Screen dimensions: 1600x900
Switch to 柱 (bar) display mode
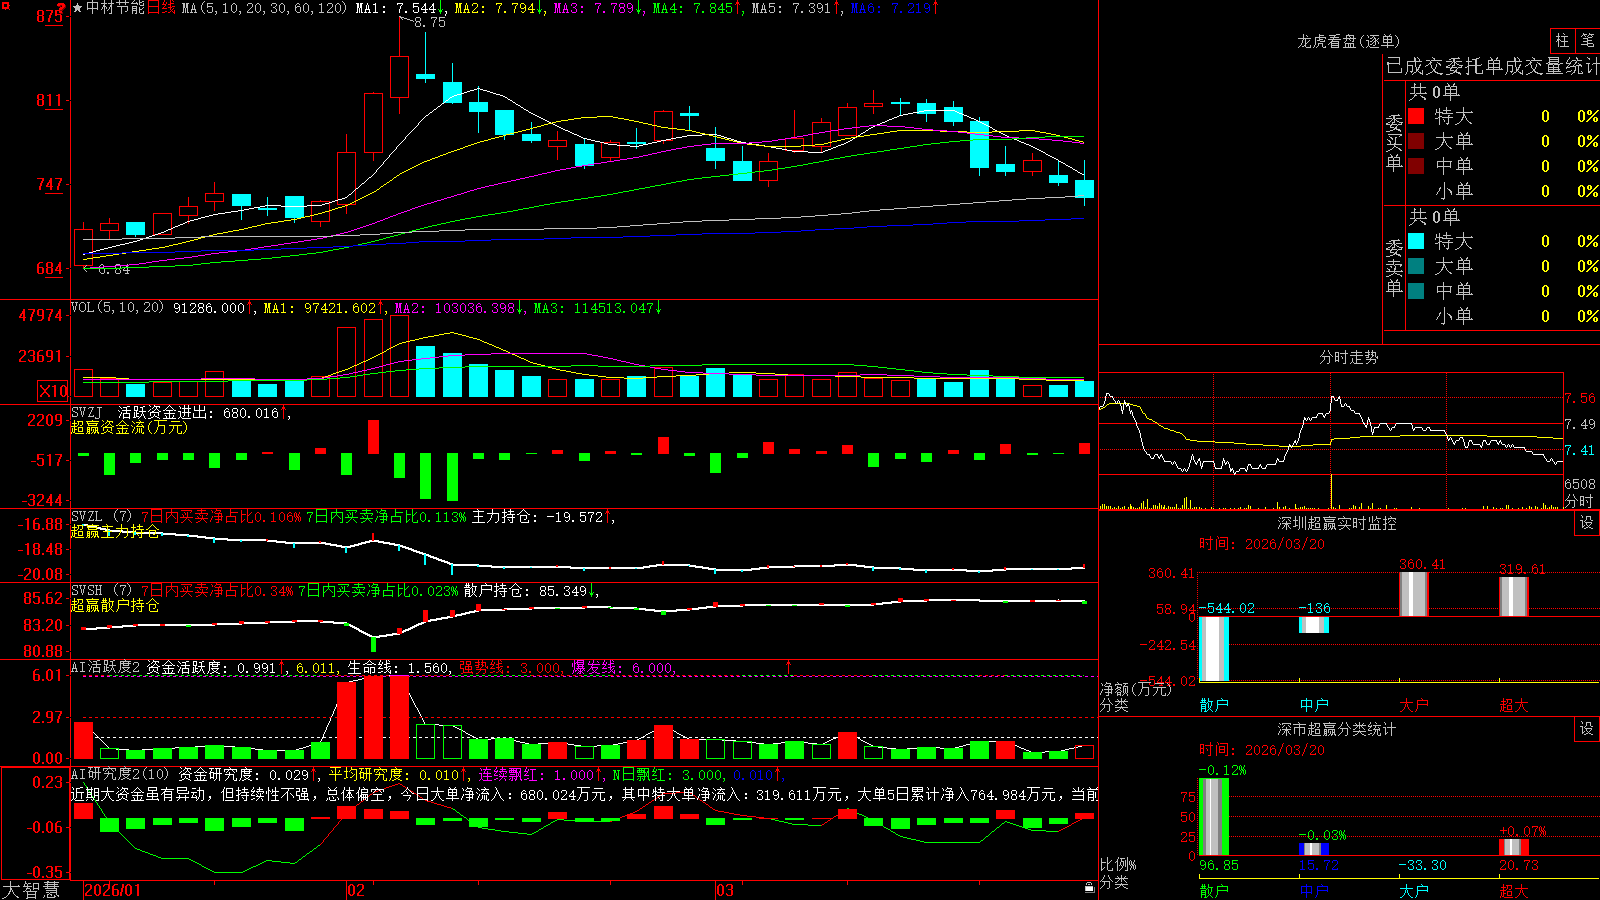1562,40
